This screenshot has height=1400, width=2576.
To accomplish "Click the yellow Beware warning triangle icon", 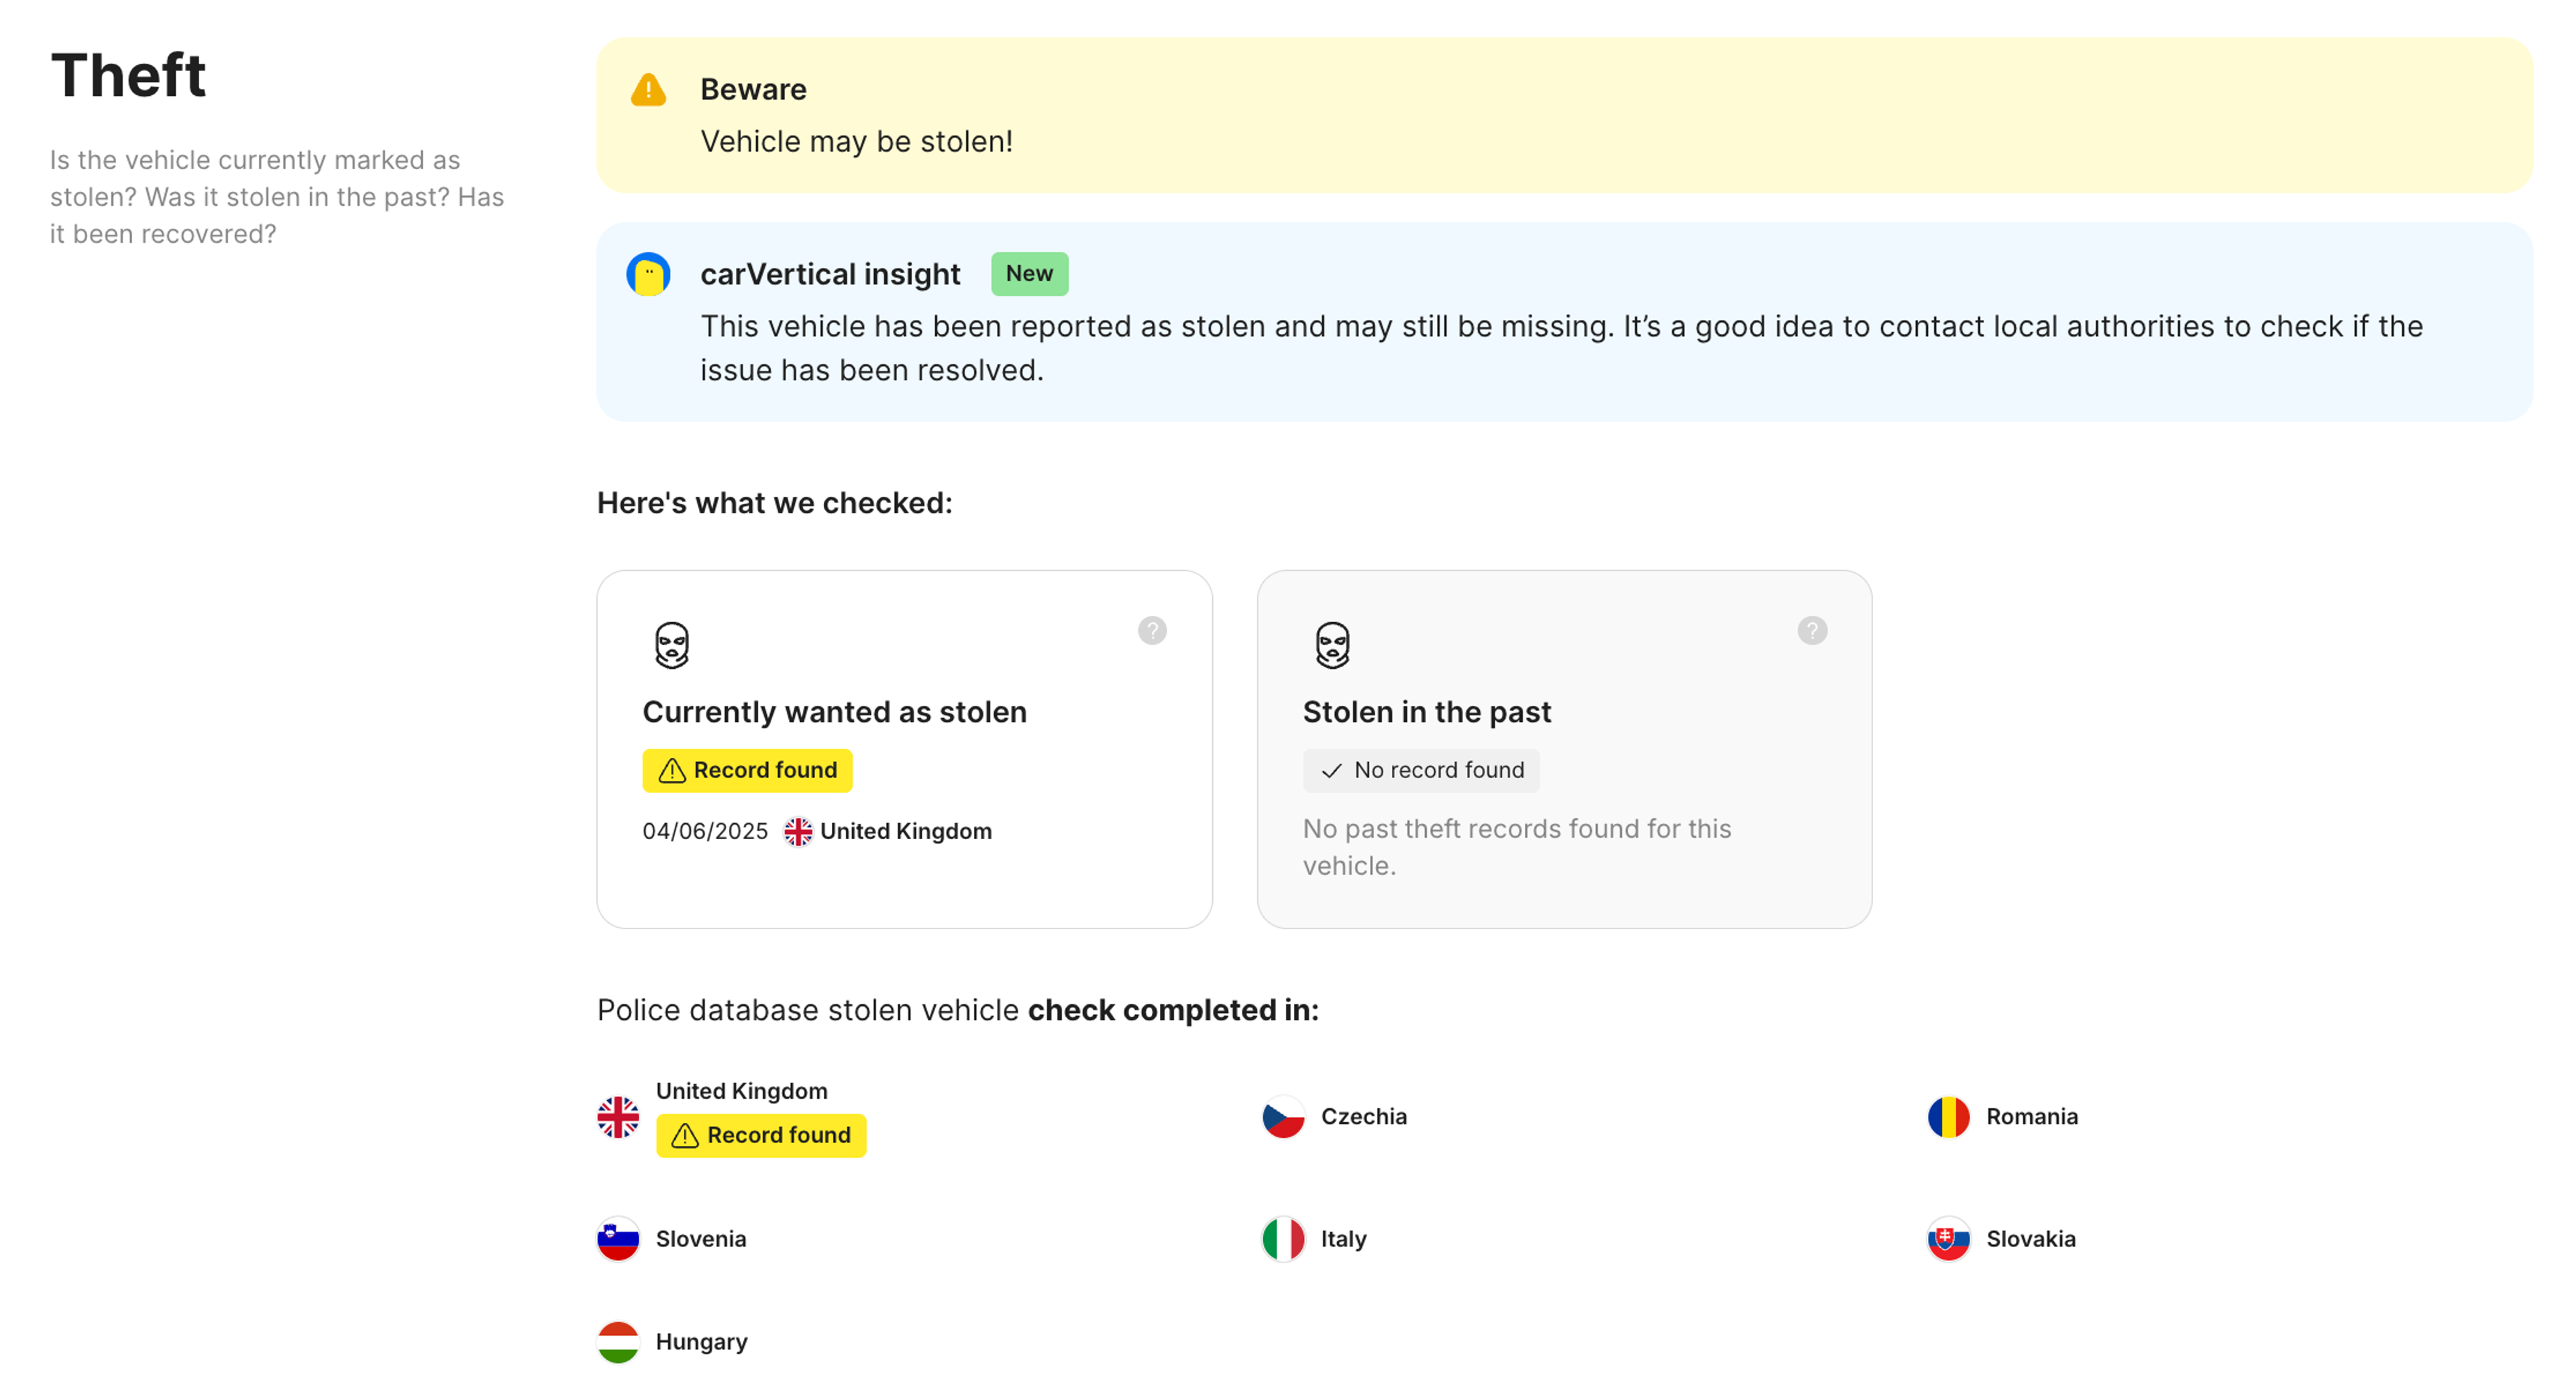I will [x=648, y=90].
